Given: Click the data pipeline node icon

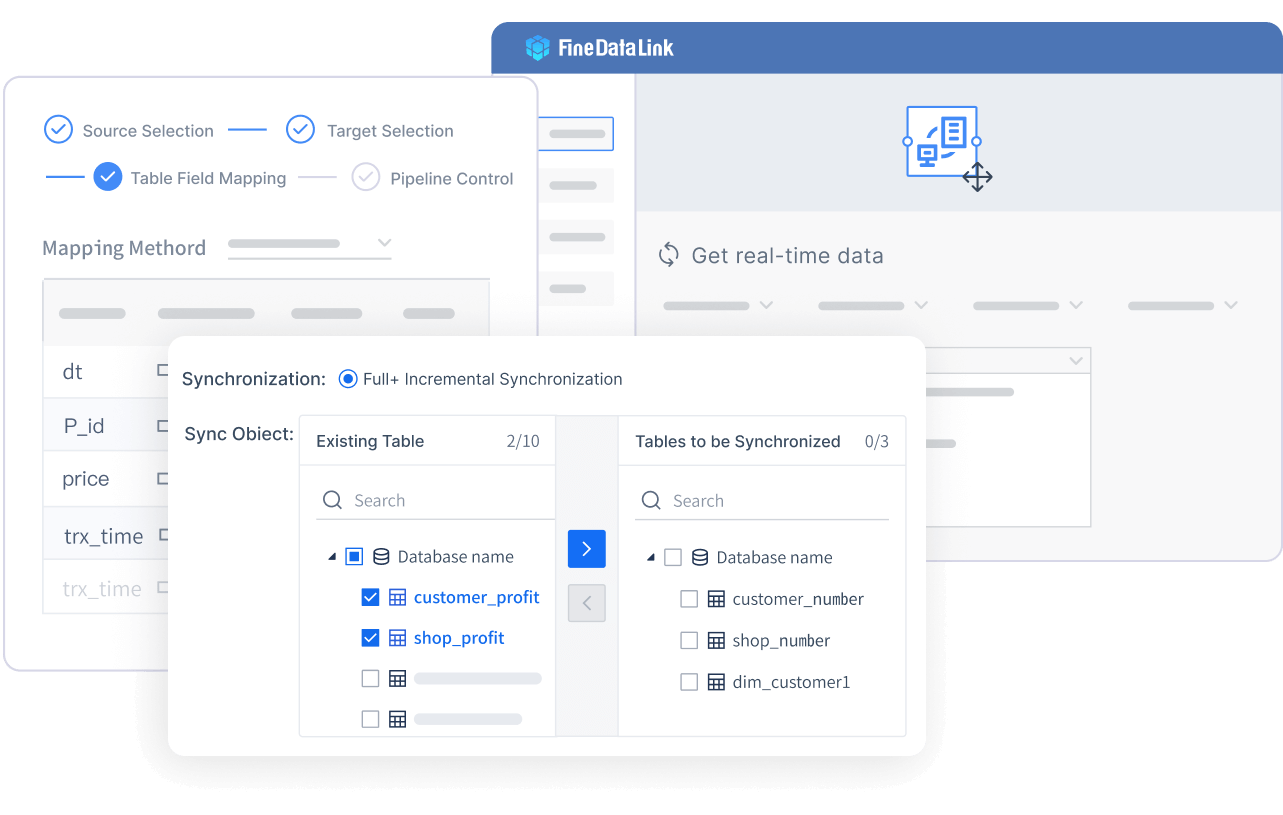Looking at the screenshot, I should (x=941, y=141).
